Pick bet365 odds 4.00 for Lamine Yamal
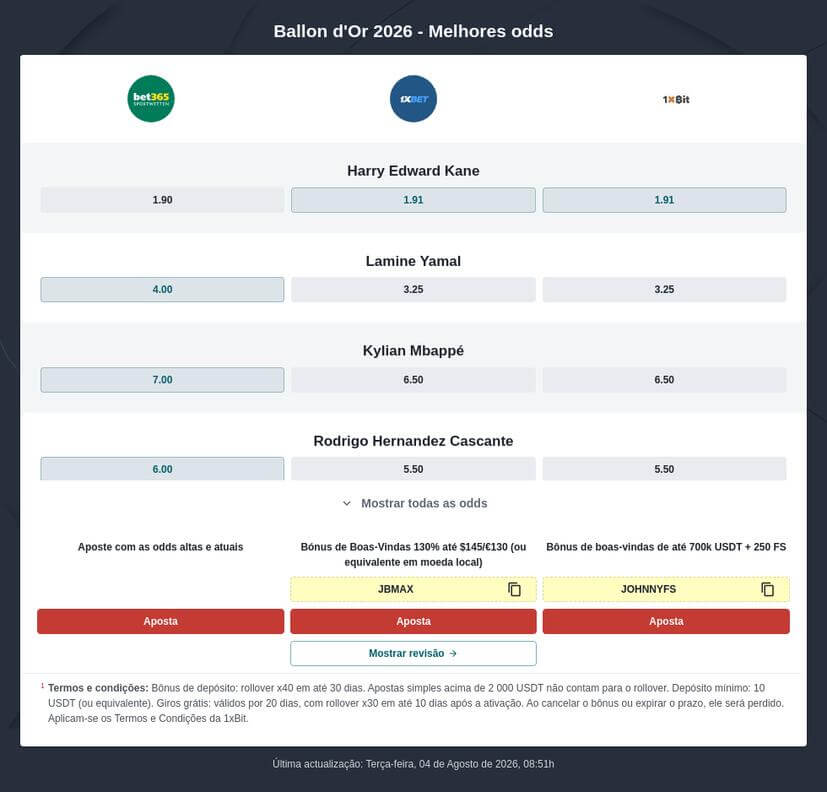Screen dimensions: 827x792 (162, 289)
